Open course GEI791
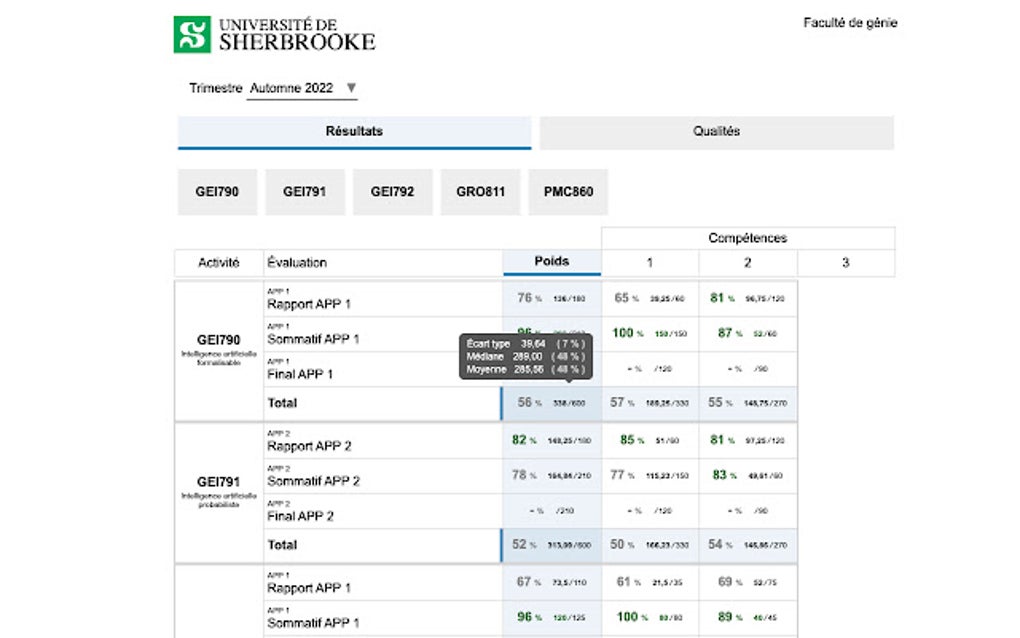 click(305, 191)
